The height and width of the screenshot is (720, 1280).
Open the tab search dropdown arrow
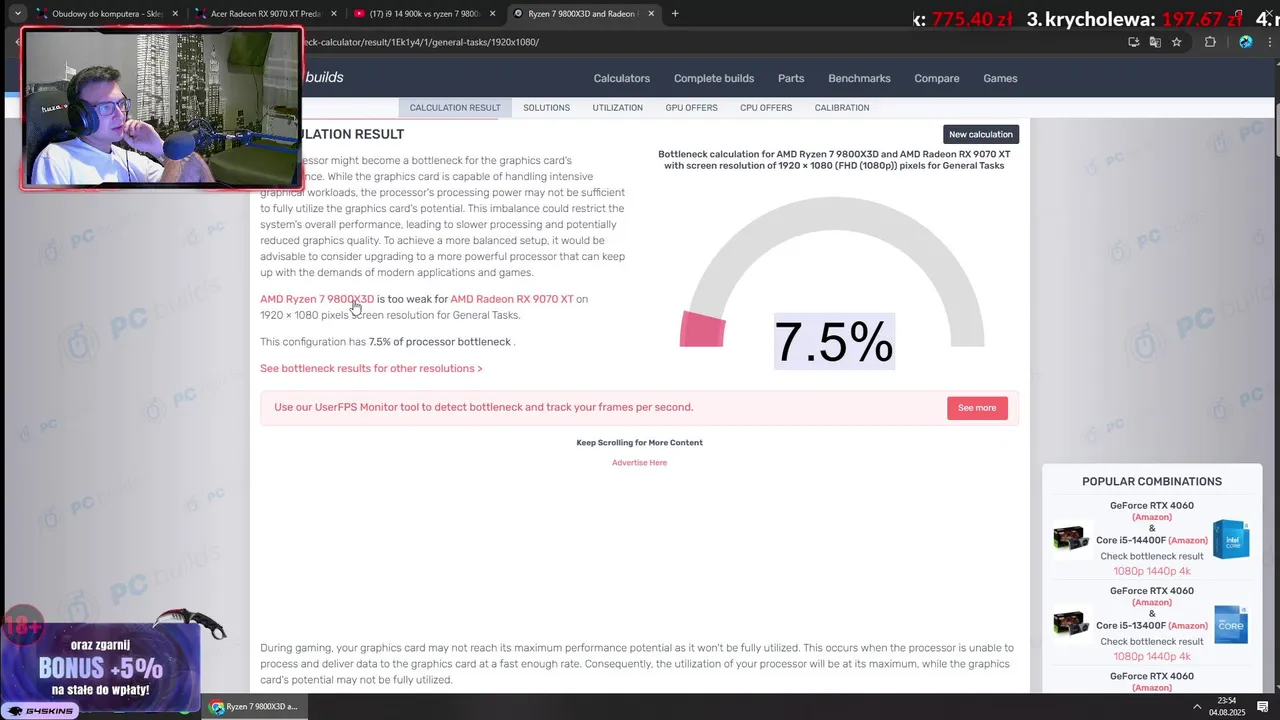coord(17,13)
